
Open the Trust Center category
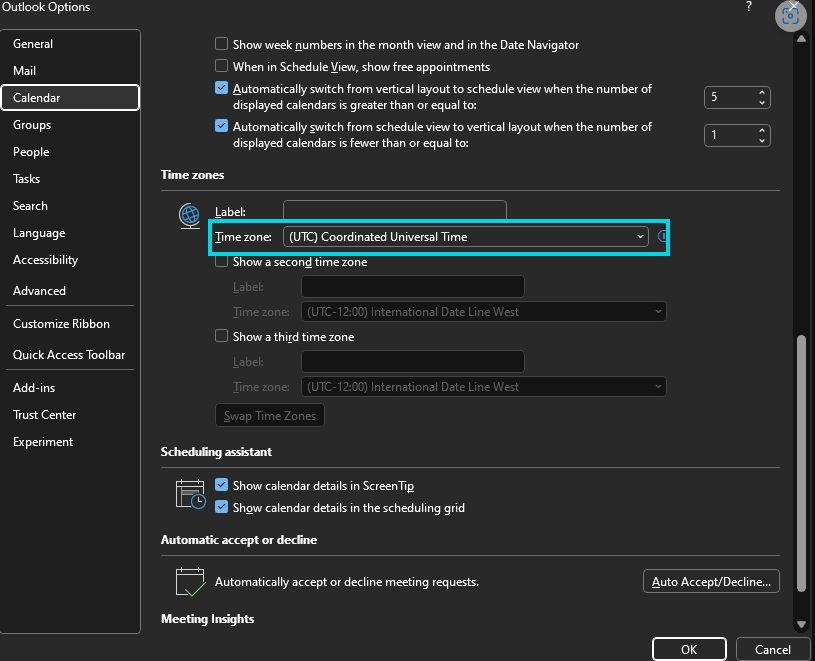click(70, 415)
